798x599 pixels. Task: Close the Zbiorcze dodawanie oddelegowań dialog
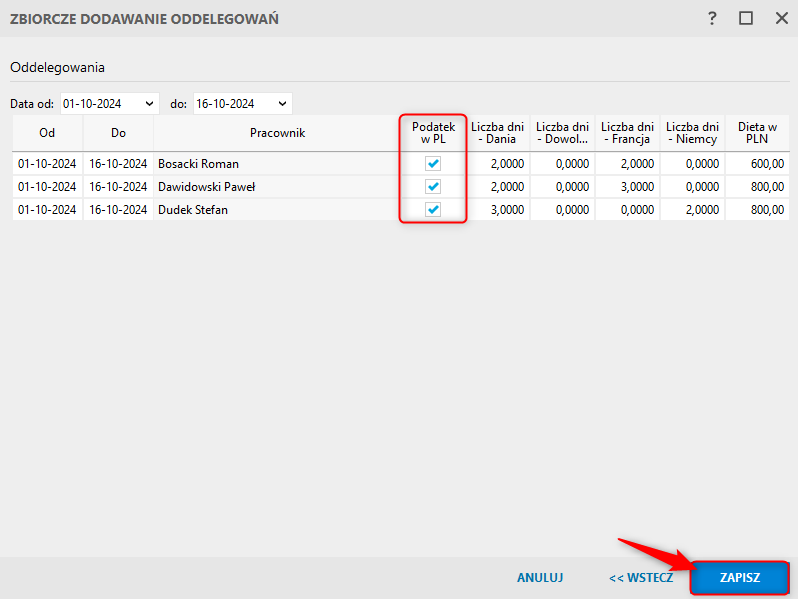tap(781, 19)
